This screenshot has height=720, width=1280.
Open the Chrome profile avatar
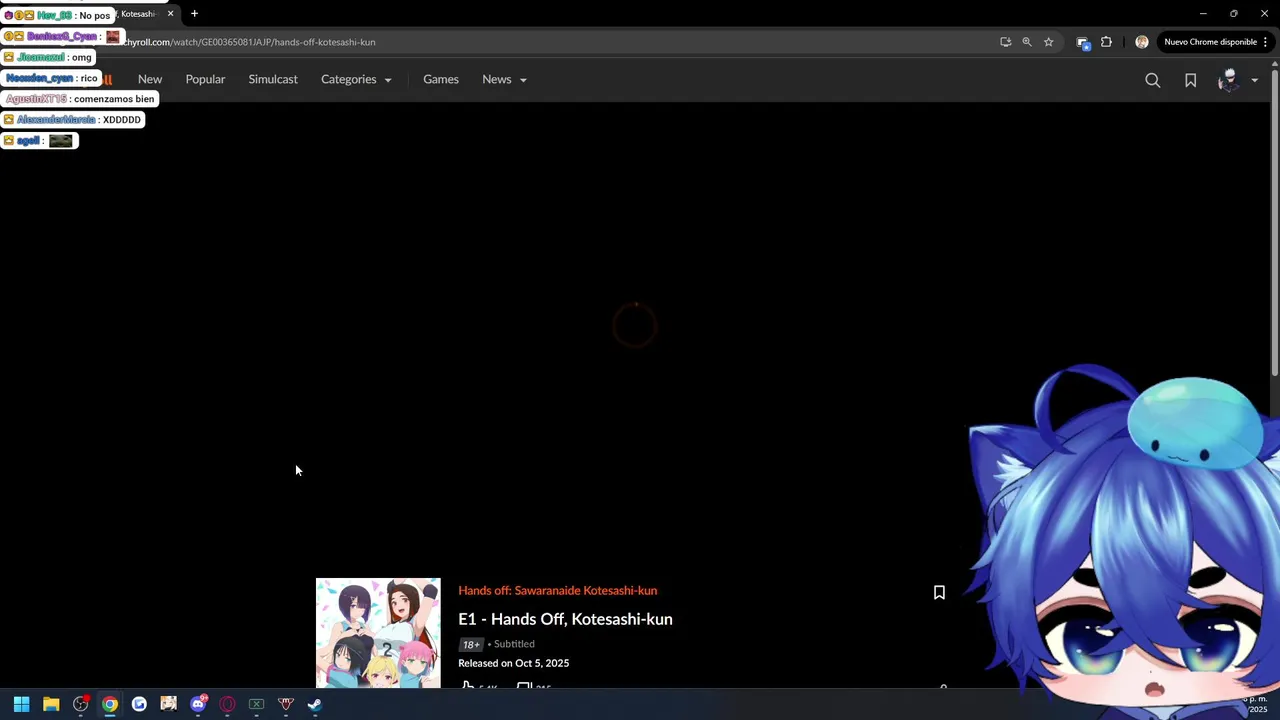coord(1141,42)
